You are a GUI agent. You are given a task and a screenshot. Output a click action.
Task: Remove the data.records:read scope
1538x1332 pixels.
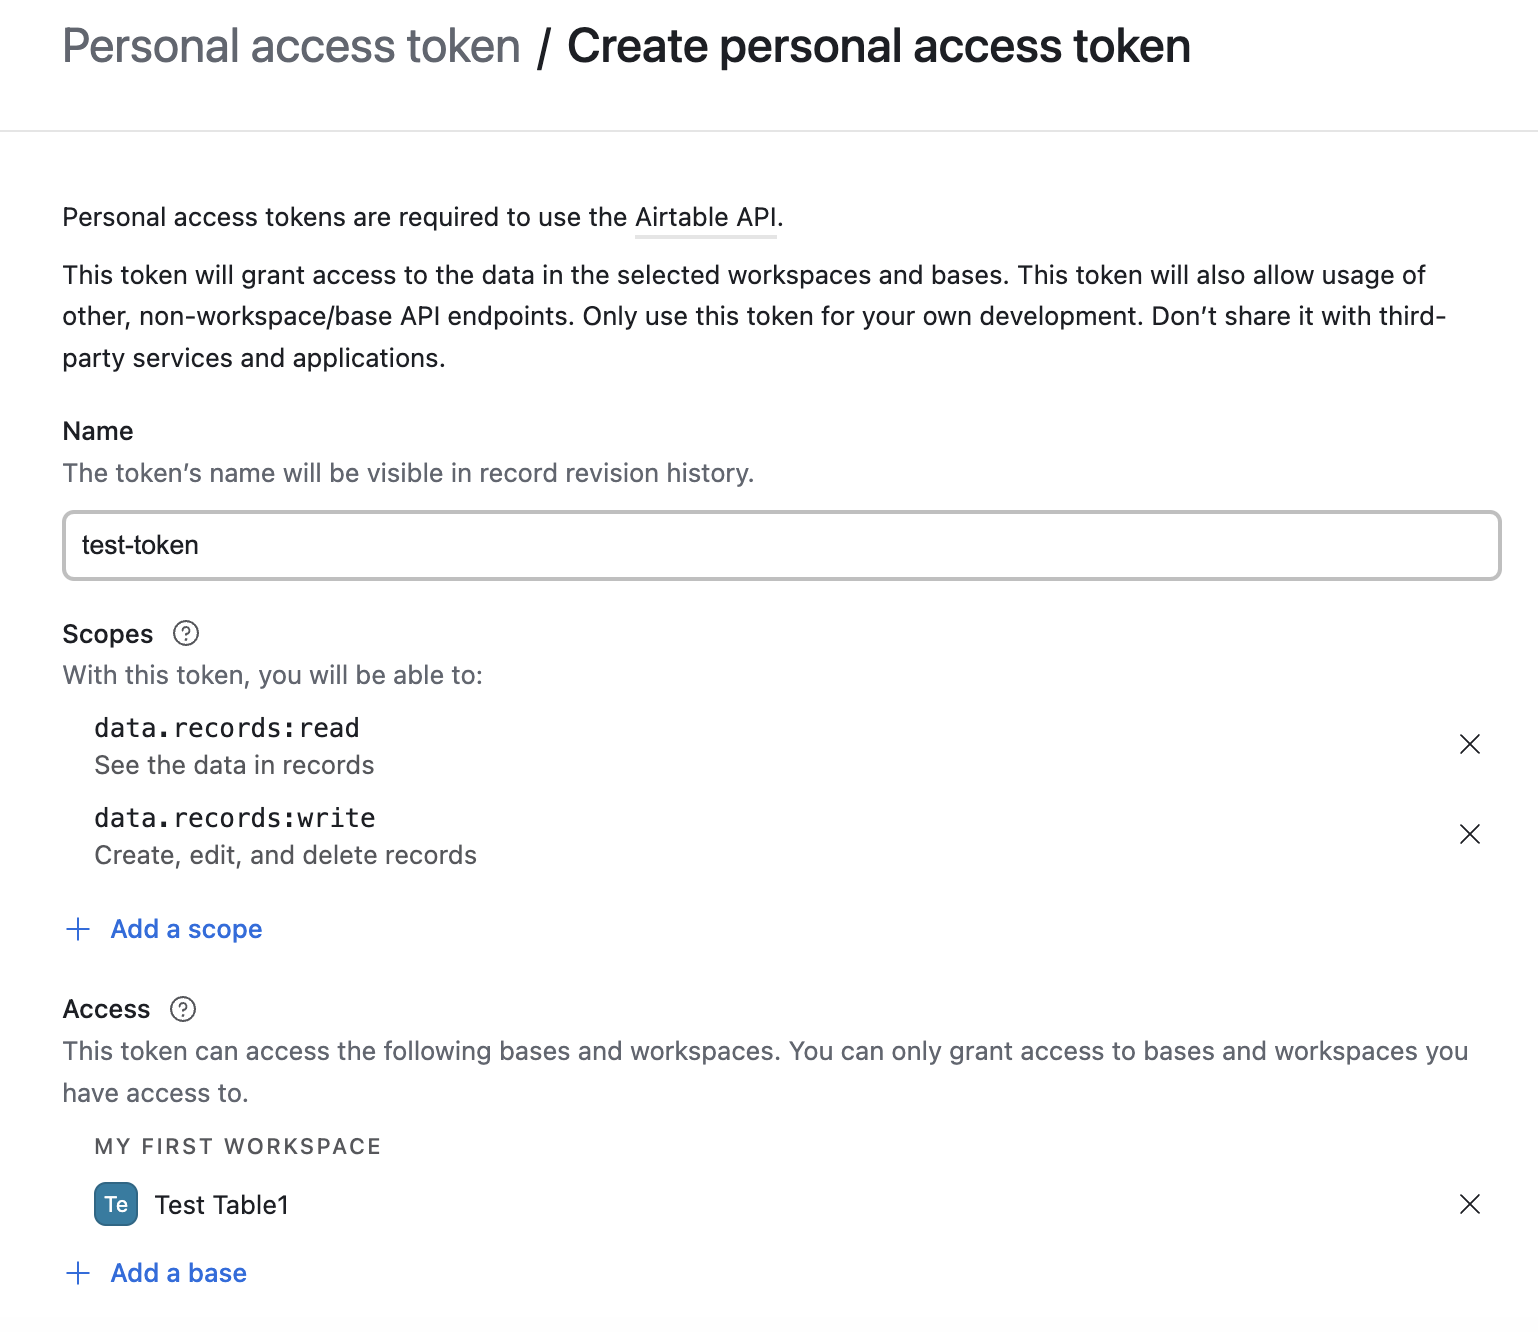1469,744
